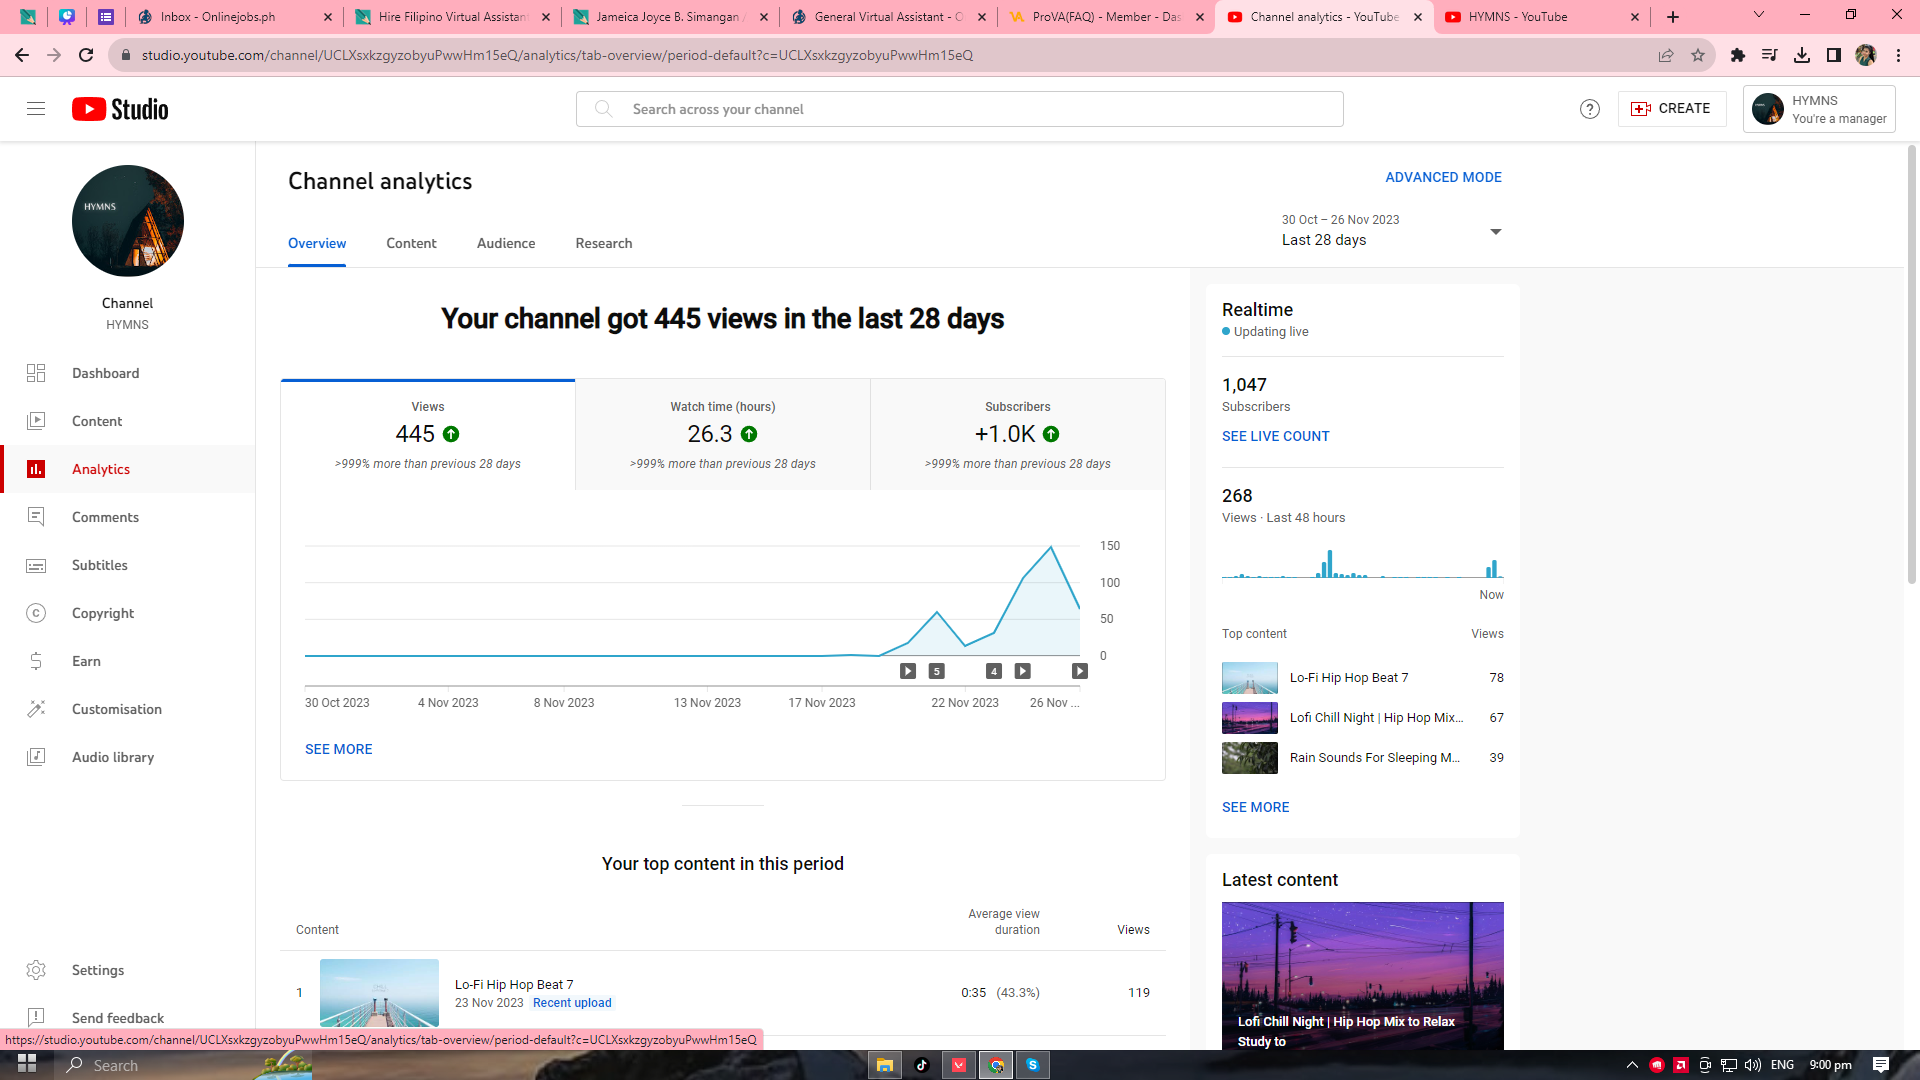Click the CREATE button
Image resolution: width=1920 pixels, height=1080 pixels.
(1671, 109)
